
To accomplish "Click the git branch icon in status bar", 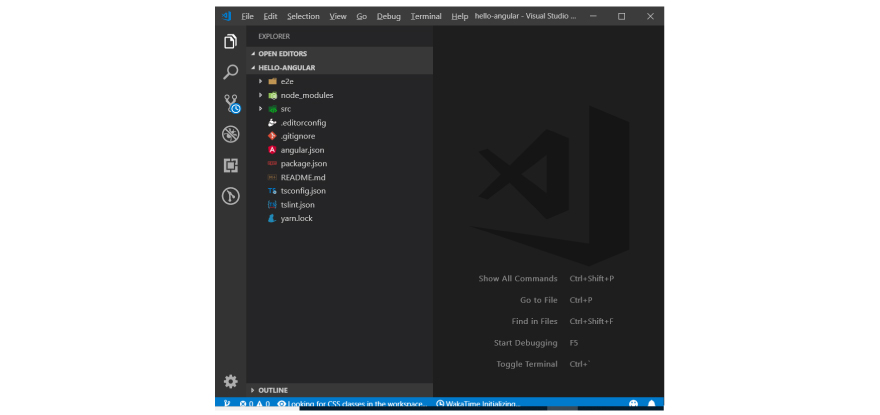I will point(227,403).
